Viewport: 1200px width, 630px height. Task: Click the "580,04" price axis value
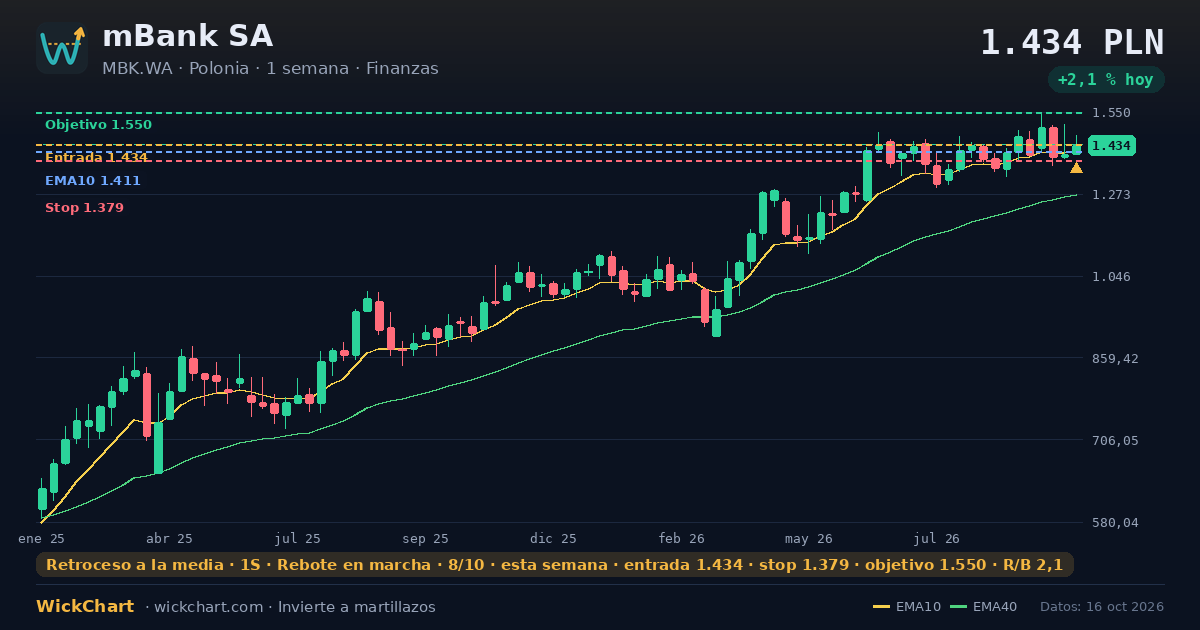tap(1115, 523)
